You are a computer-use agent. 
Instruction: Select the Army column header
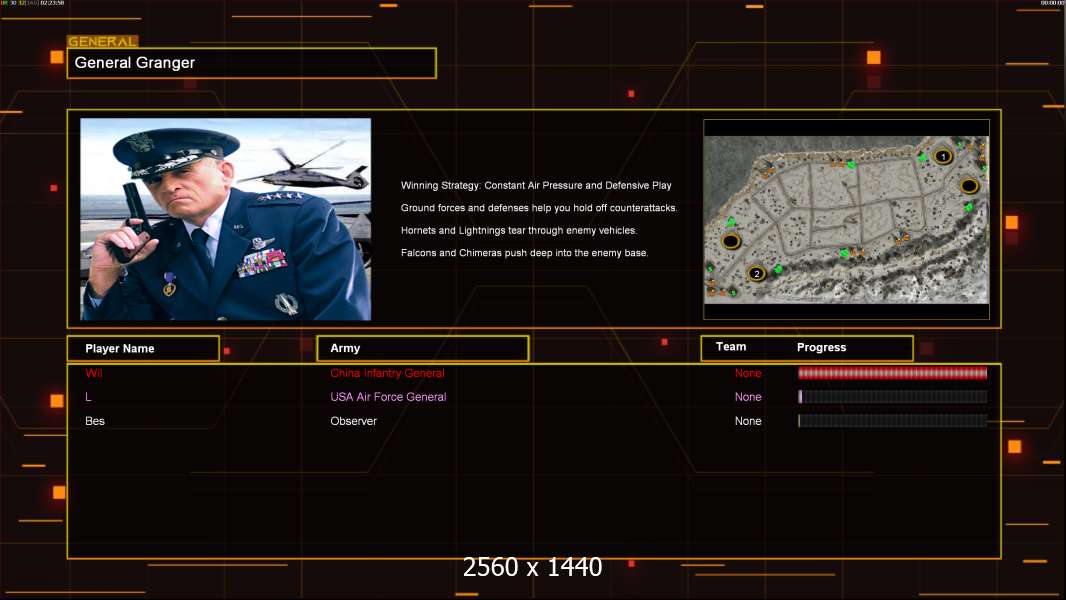[422, 348]
